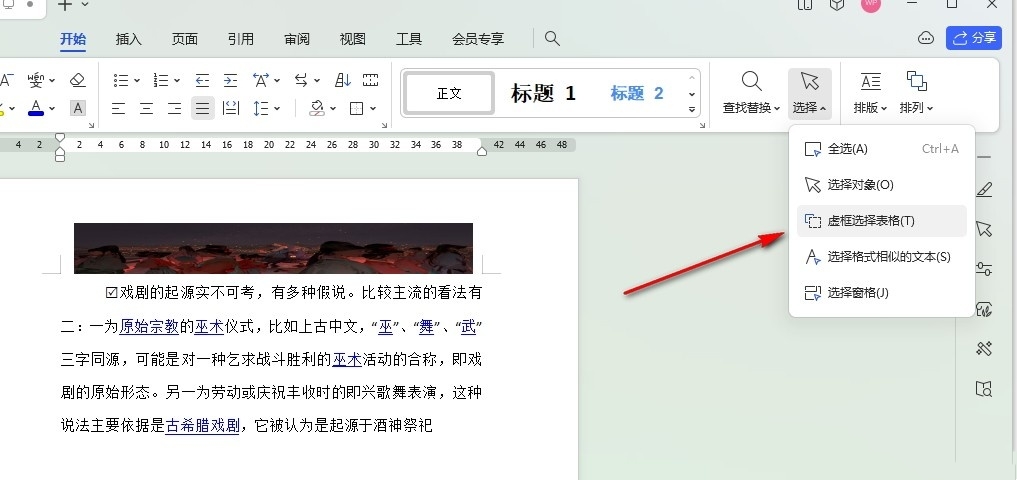Switch to the 页面 tab
The height and width of the screenshot is (480, 1017).
point(185,39)
